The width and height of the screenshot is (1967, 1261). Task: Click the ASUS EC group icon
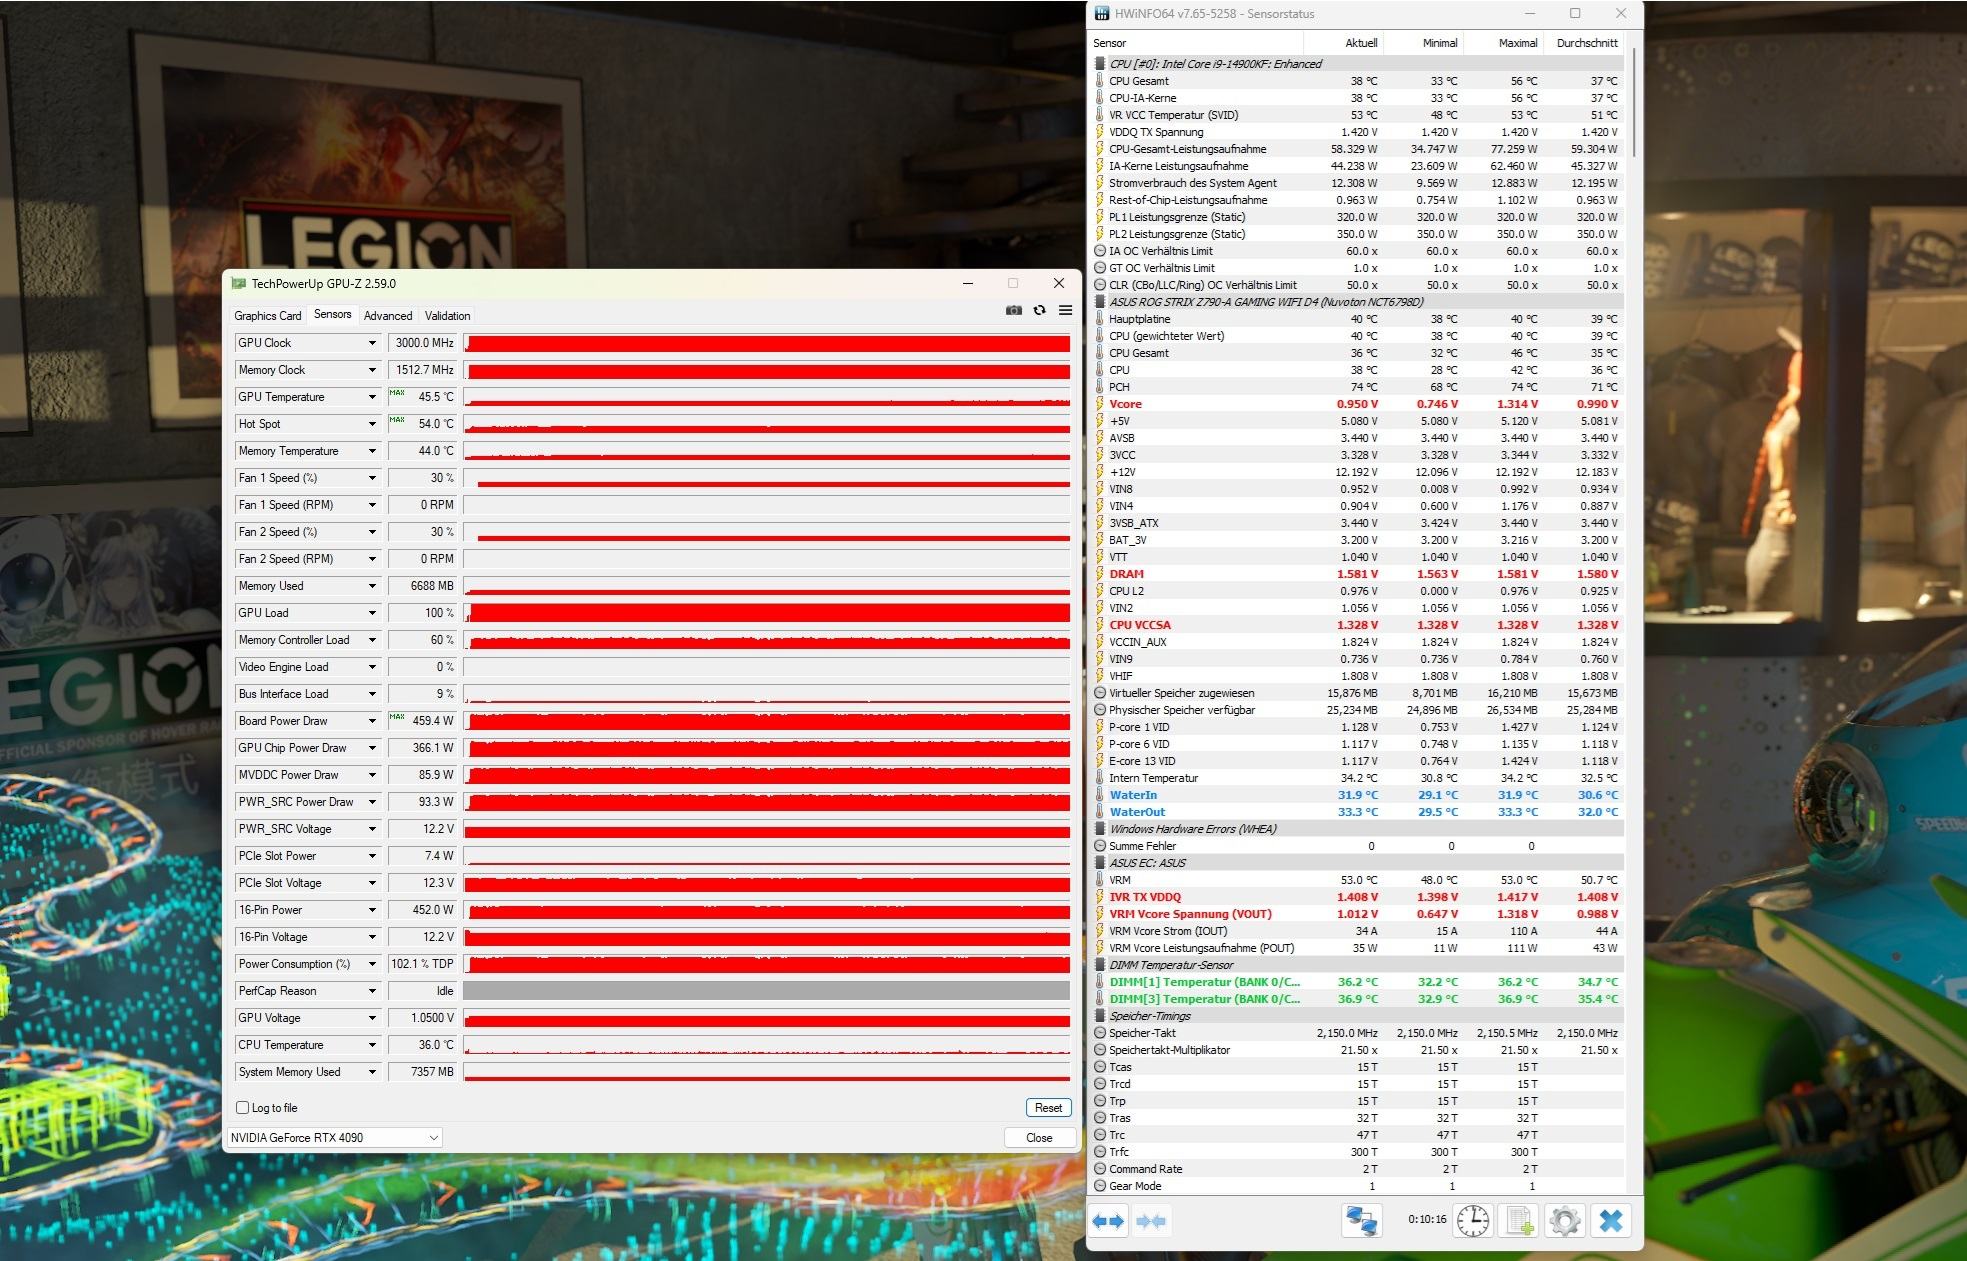coord(1100,863)
